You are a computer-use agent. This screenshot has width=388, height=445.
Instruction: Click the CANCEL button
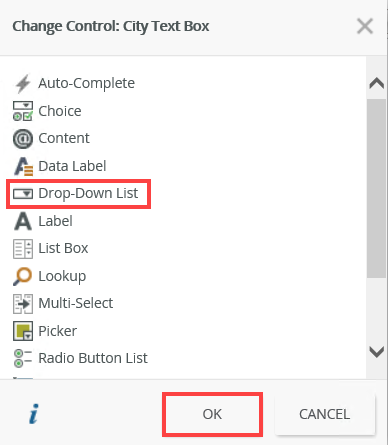coord(325,414)
